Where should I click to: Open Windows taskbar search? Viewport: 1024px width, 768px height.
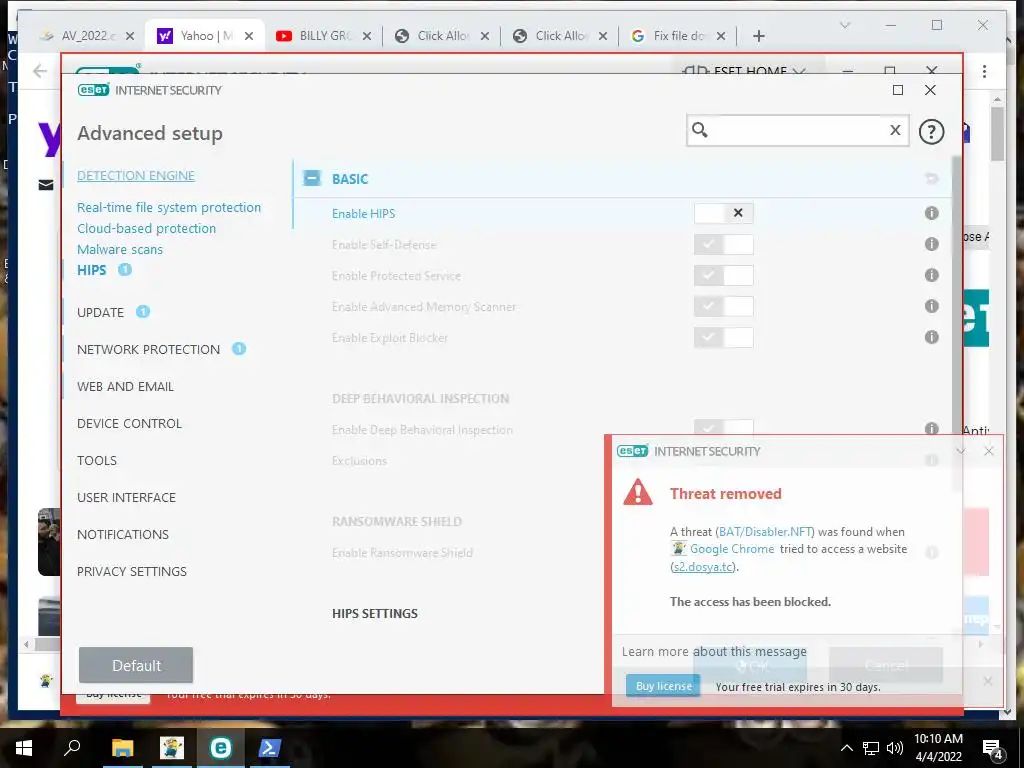pyautogui.click(x=72, y=748)
